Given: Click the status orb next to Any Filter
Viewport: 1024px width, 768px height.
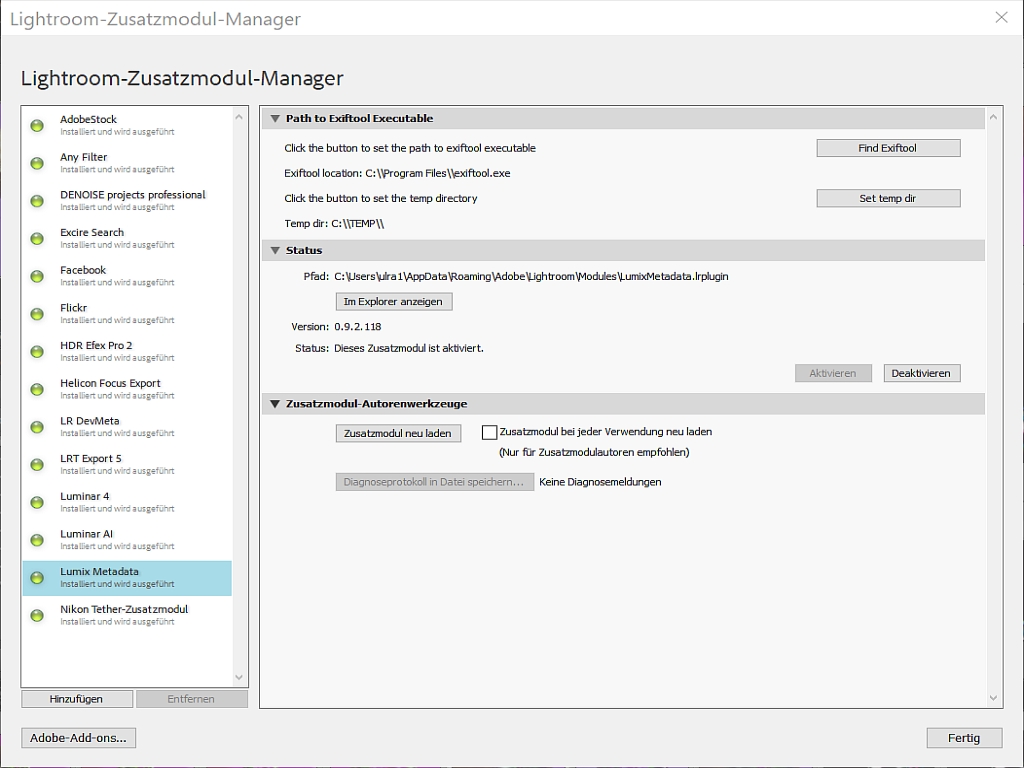Looking at the screenshot, I should tap(36, 163).
